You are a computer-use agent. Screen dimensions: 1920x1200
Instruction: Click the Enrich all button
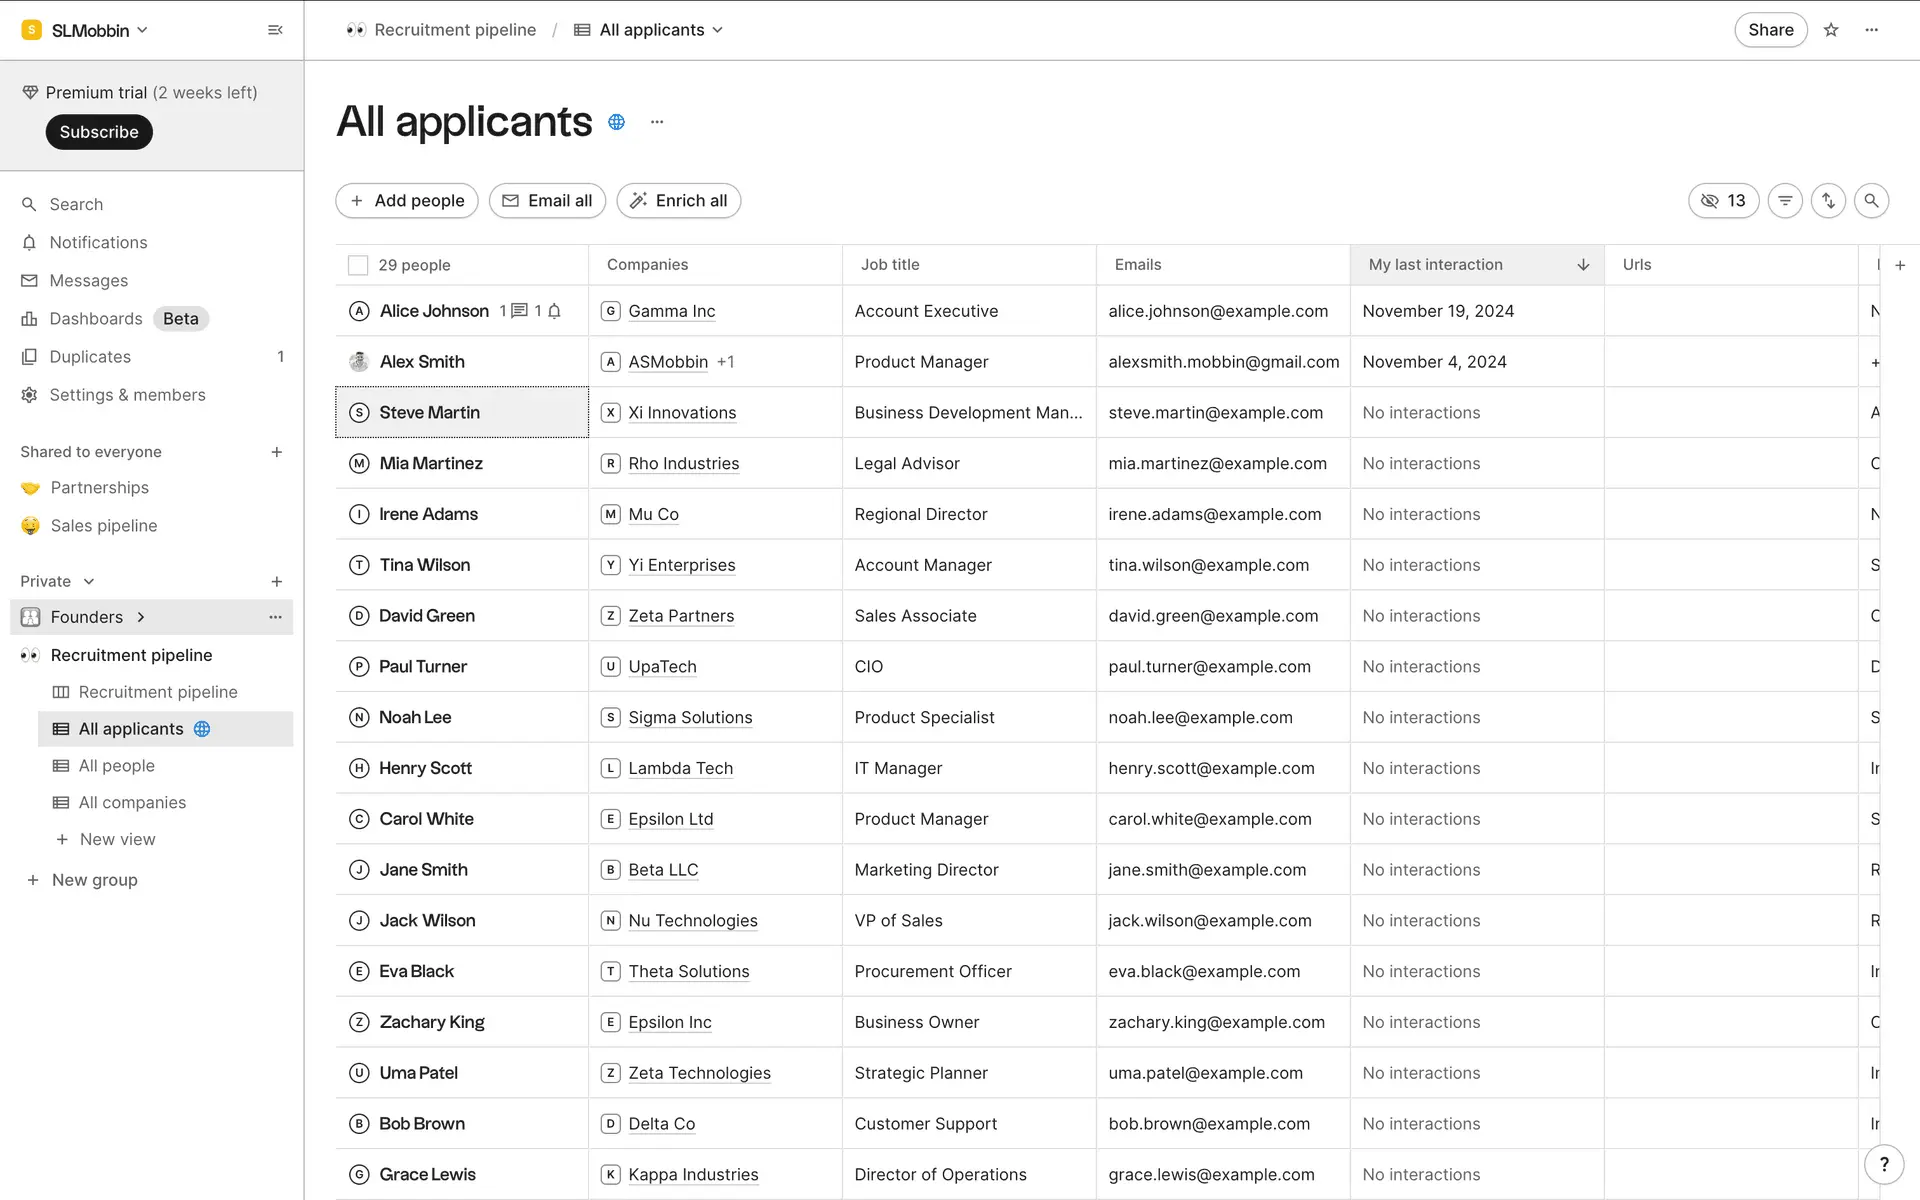click(x=678, y=201)
